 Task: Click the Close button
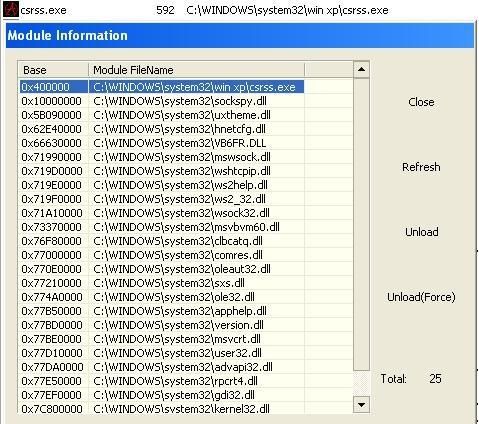click(x=421, y=102)
